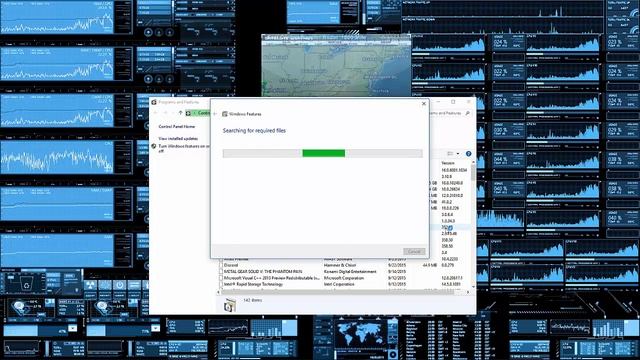Image resolution: width=640 pixels, height=360 pixels.
Task: Select METAL GEAR SOLID V: THE PHANTOM PAIN
Action: tap(344, 271)
